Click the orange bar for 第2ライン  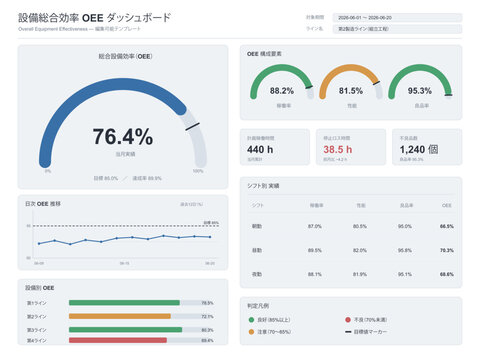[120, 316]
